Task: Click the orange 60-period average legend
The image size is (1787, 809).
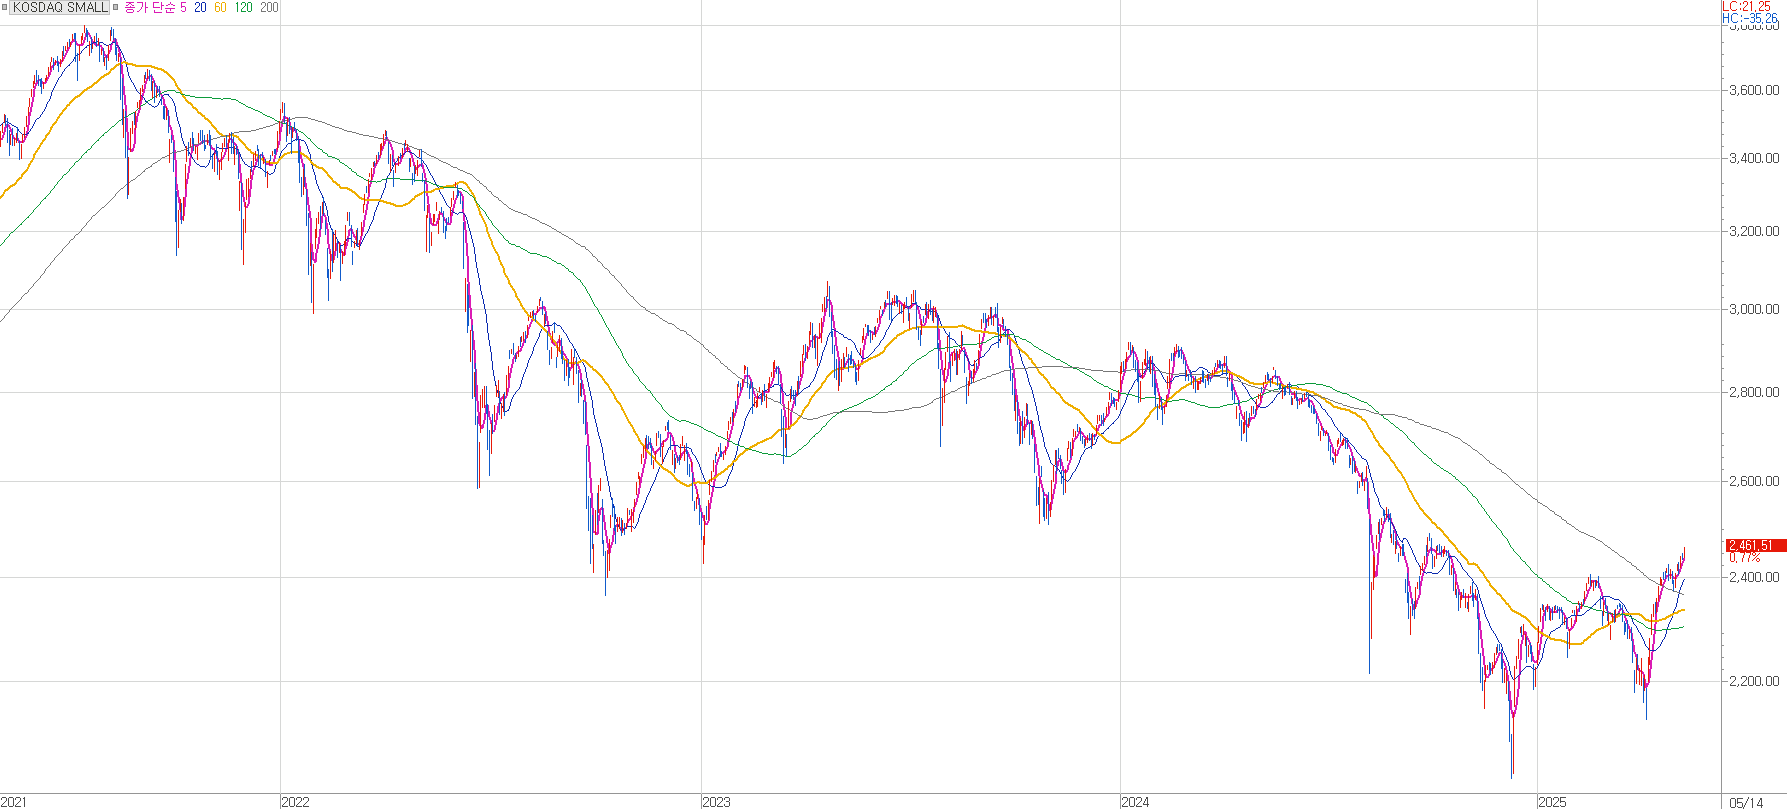Action: point(221,7)
